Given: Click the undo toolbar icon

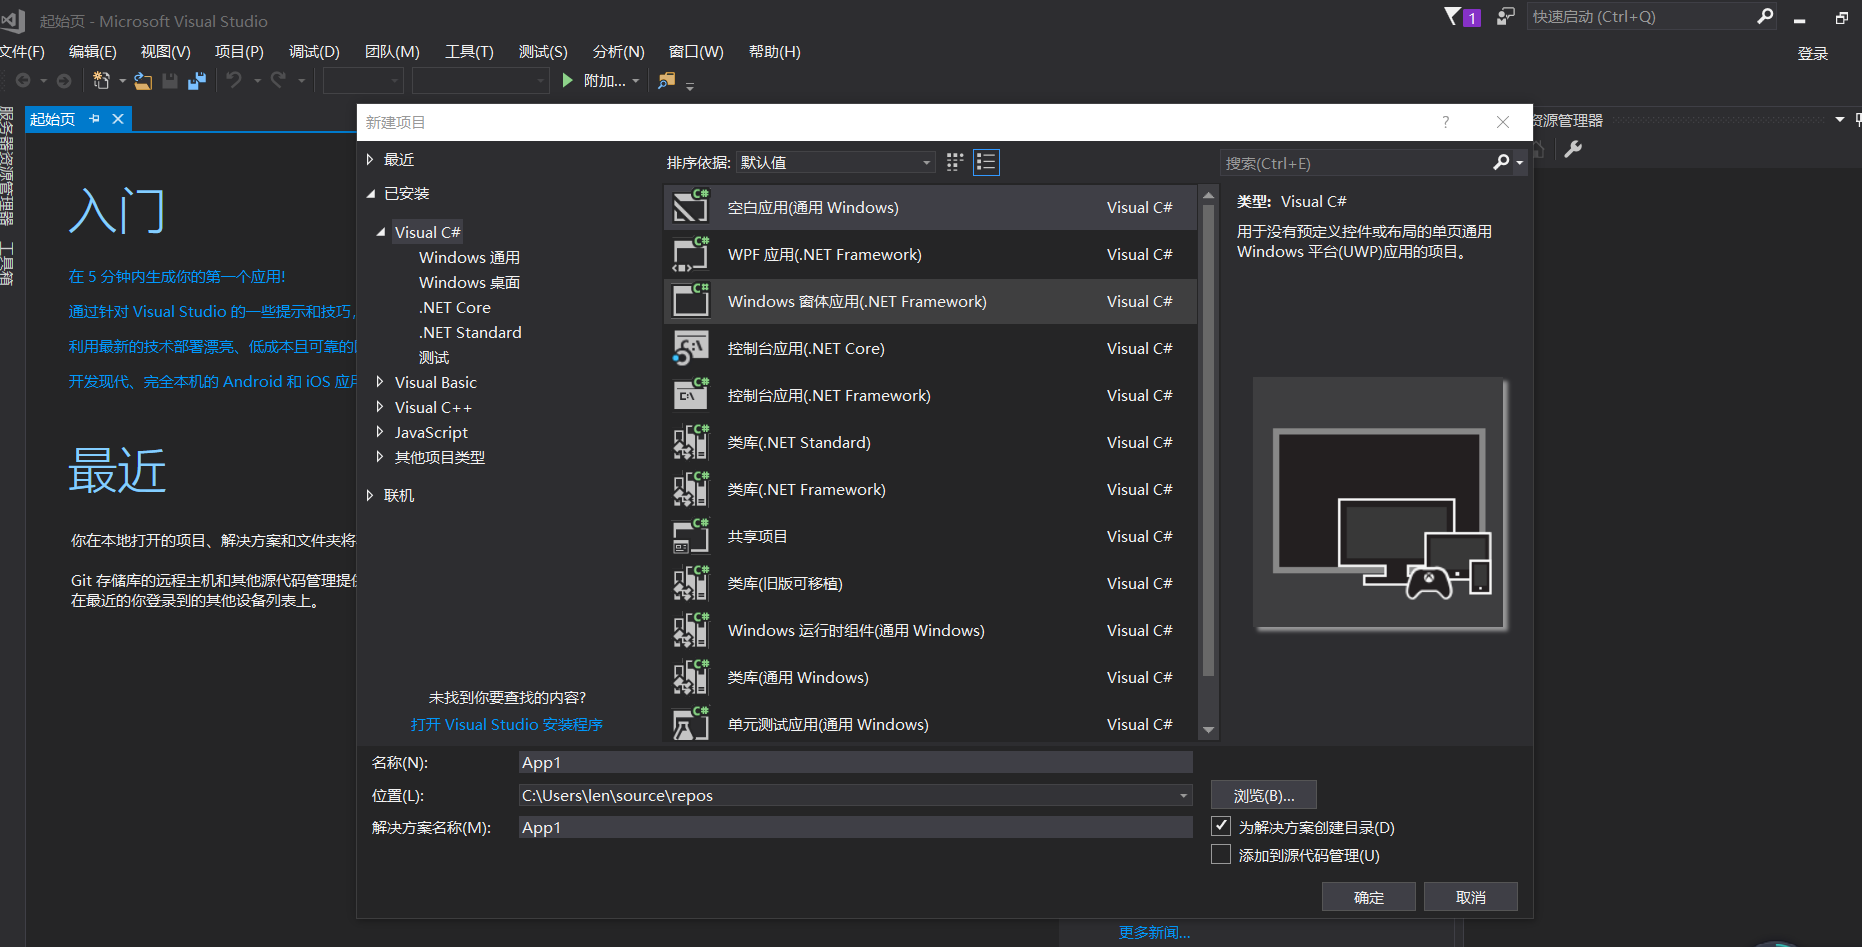Looking at the screenshot, I should (x=234, y=80).
